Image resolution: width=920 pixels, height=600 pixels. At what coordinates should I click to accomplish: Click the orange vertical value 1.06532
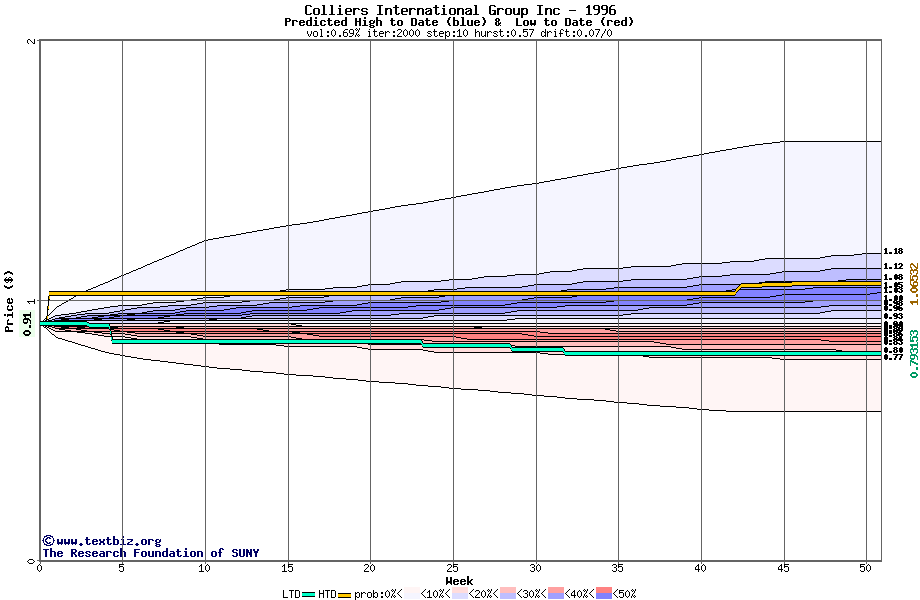point(914,283)
